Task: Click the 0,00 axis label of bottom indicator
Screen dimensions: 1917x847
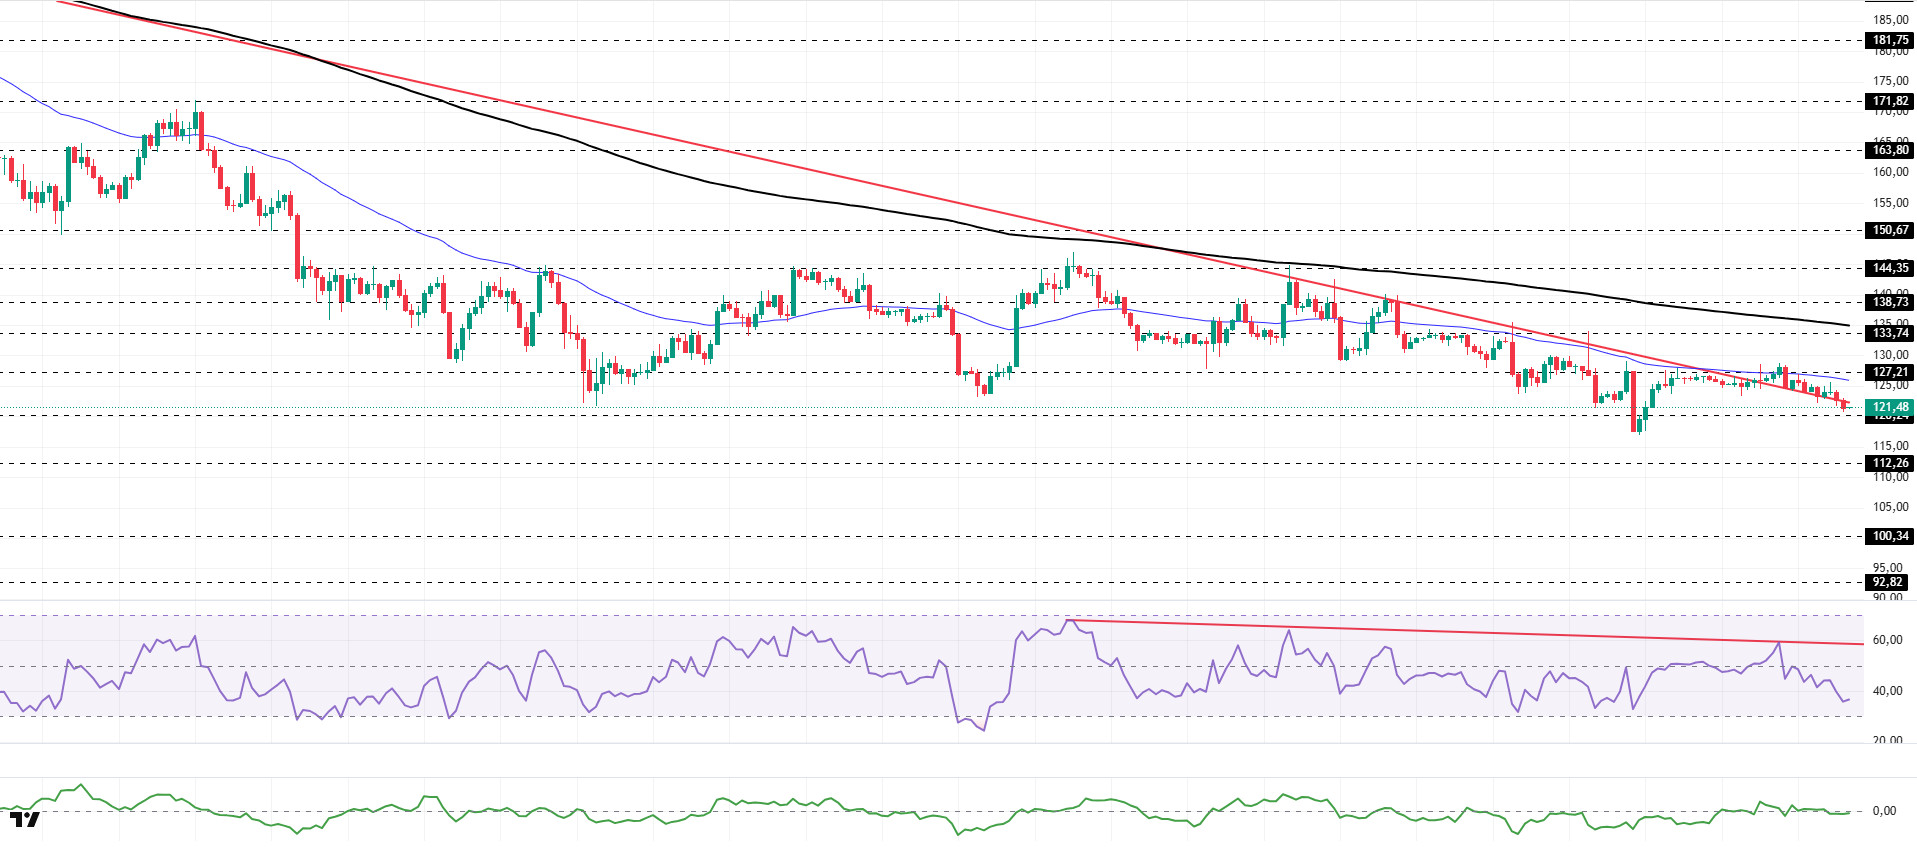Action: [x=1883, y=811]
